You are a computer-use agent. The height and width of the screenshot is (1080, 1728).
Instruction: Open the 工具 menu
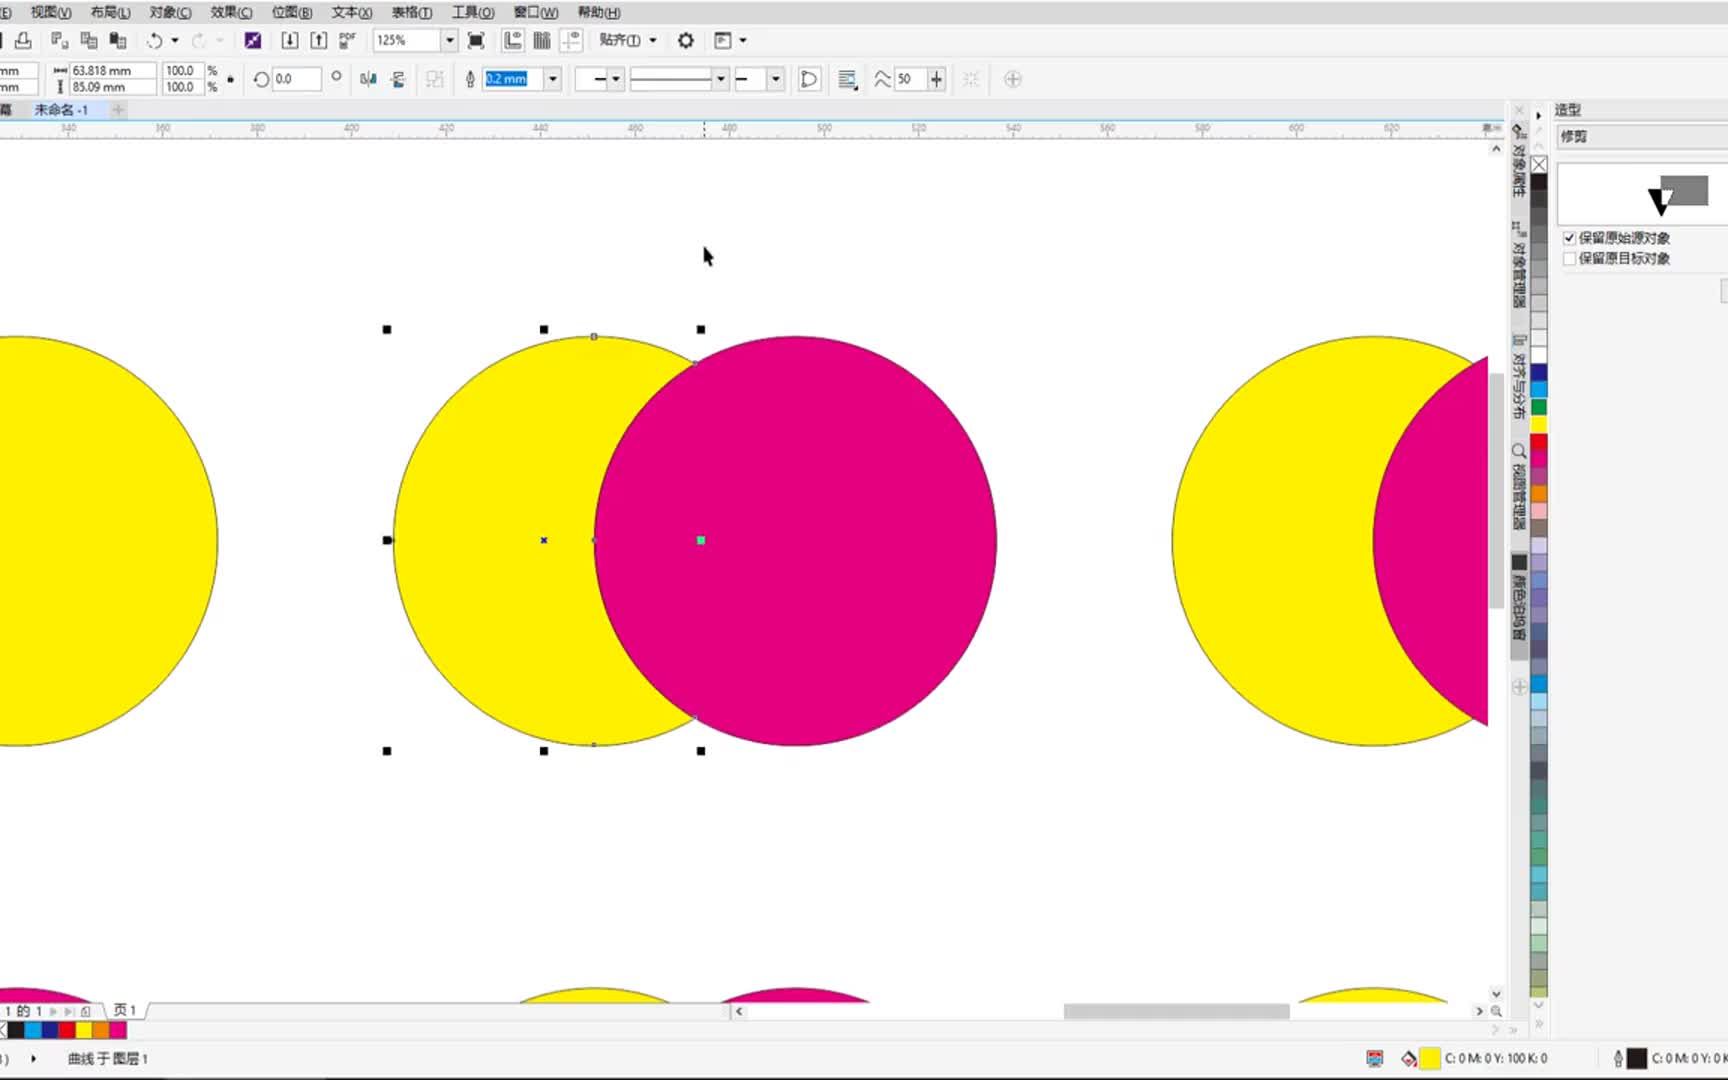click(473, 12)
